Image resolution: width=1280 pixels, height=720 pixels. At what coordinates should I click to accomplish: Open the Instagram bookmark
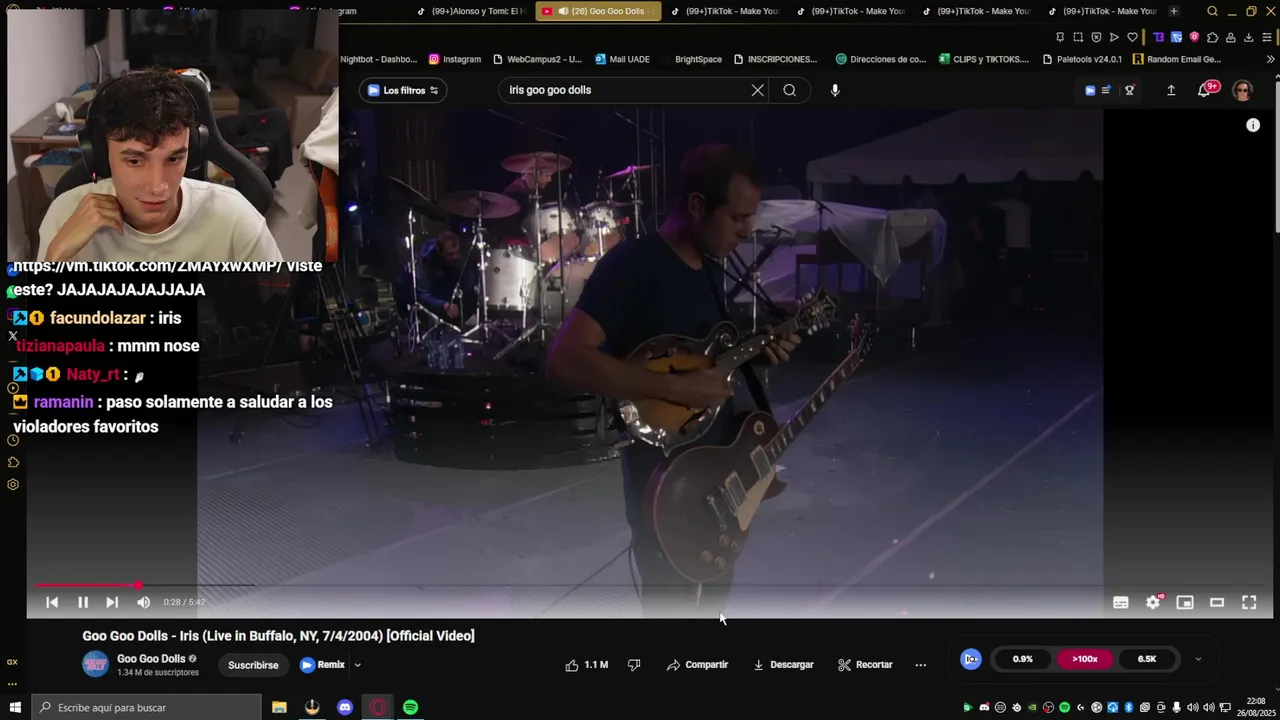pyautogui.click(x=455, y=59)
